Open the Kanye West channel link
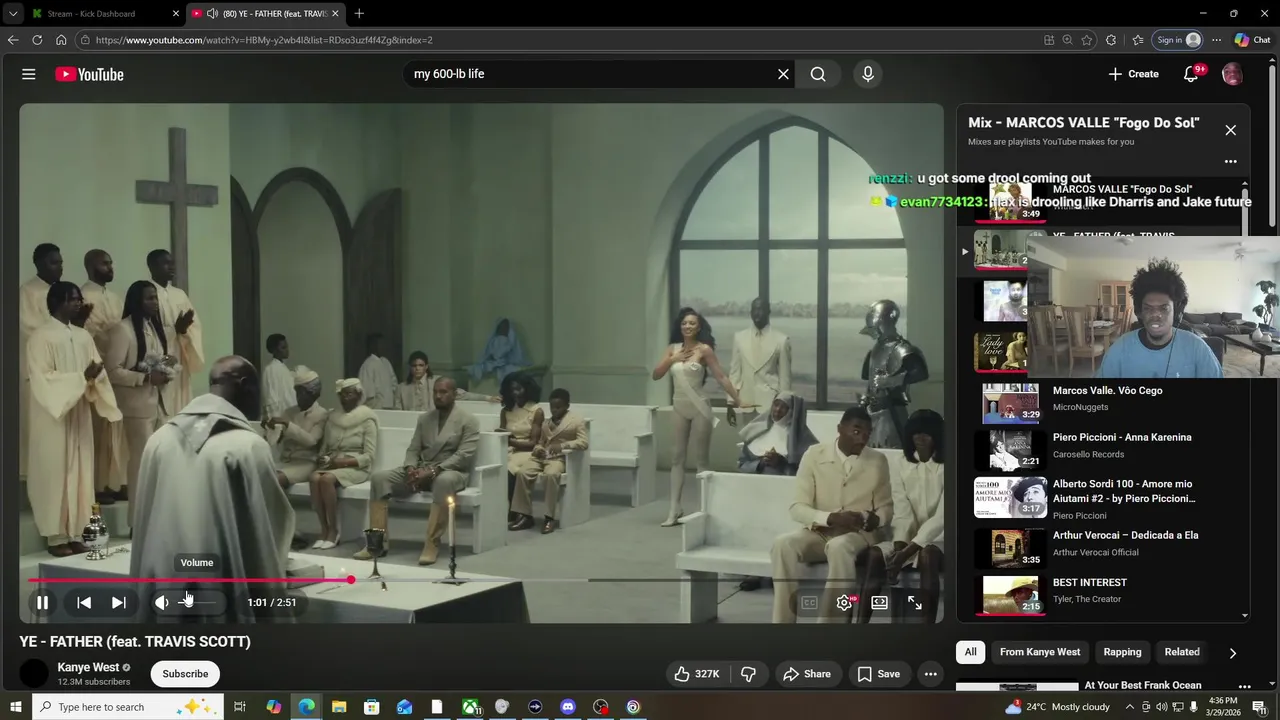 click(x=88, y=667)
